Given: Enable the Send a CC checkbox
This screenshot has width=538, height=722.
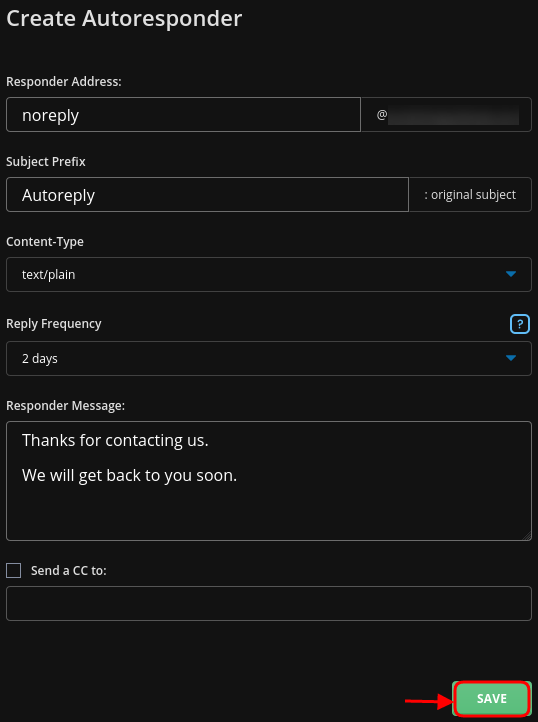Looking at the screenshot, I should [13, 571].
